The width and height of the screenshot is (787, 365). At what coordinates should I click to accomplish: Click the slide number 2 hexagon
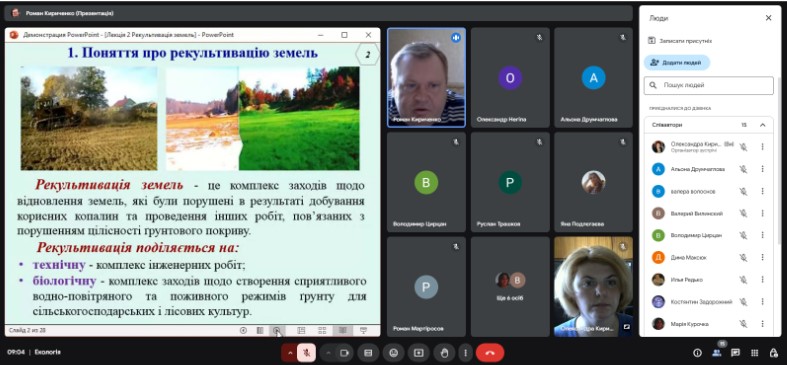click(x=367, y=55)
